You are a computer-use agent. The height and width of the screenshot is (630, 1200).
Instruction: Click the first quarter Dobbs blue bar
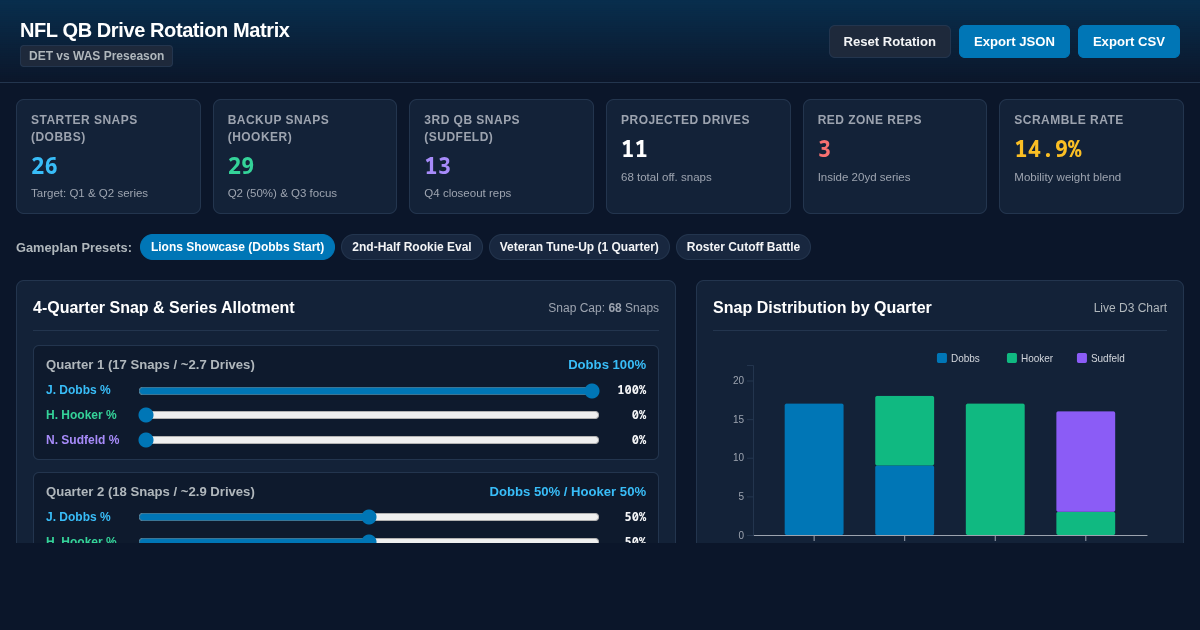tap(814, 469)
